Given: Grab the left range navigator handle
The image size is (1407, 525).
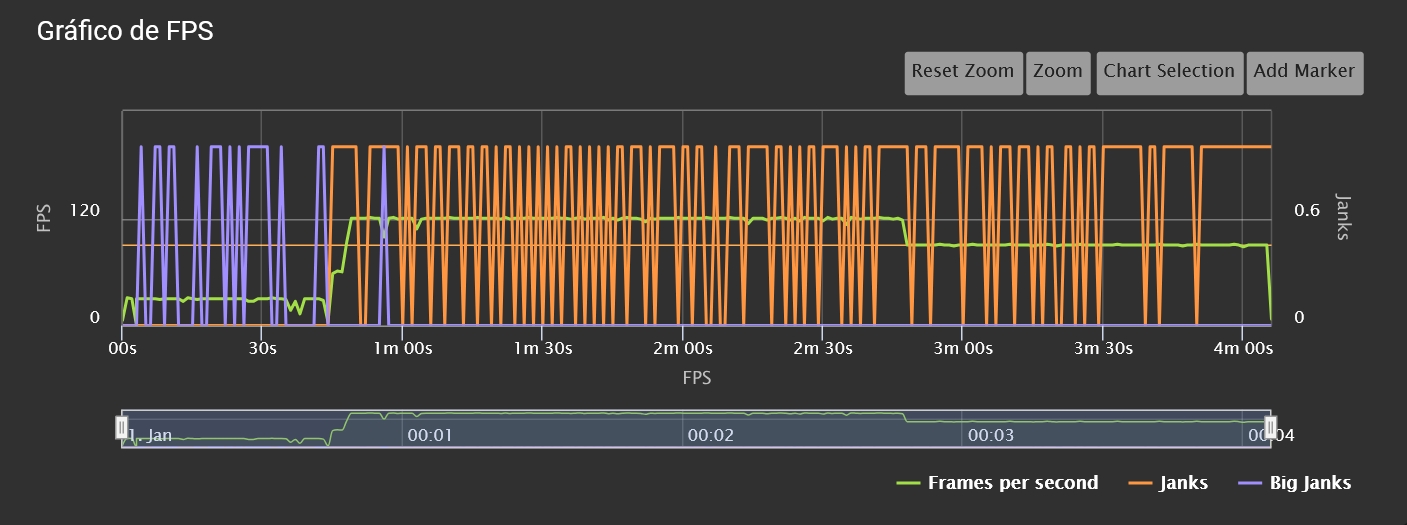Looking at the screenshot, I should click(122, 428).
